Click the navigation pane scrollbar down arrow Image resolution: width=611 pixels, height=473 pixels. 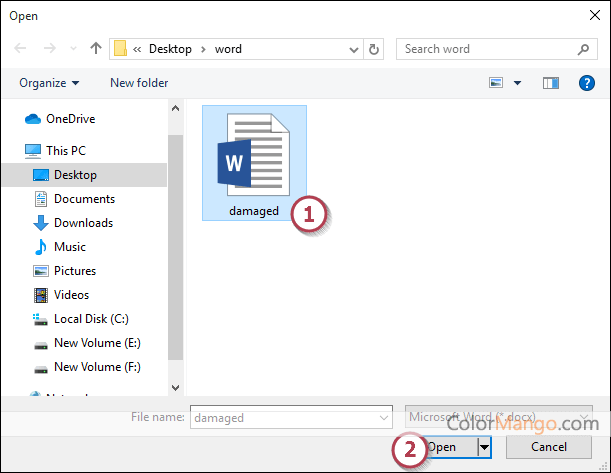[176, 387]
